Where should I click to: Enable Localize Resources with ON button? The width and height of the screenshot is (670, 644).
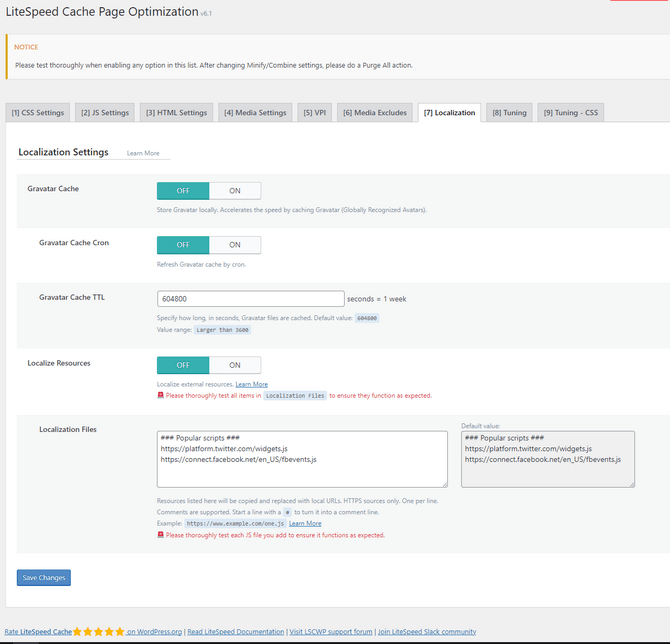[235, 365]
